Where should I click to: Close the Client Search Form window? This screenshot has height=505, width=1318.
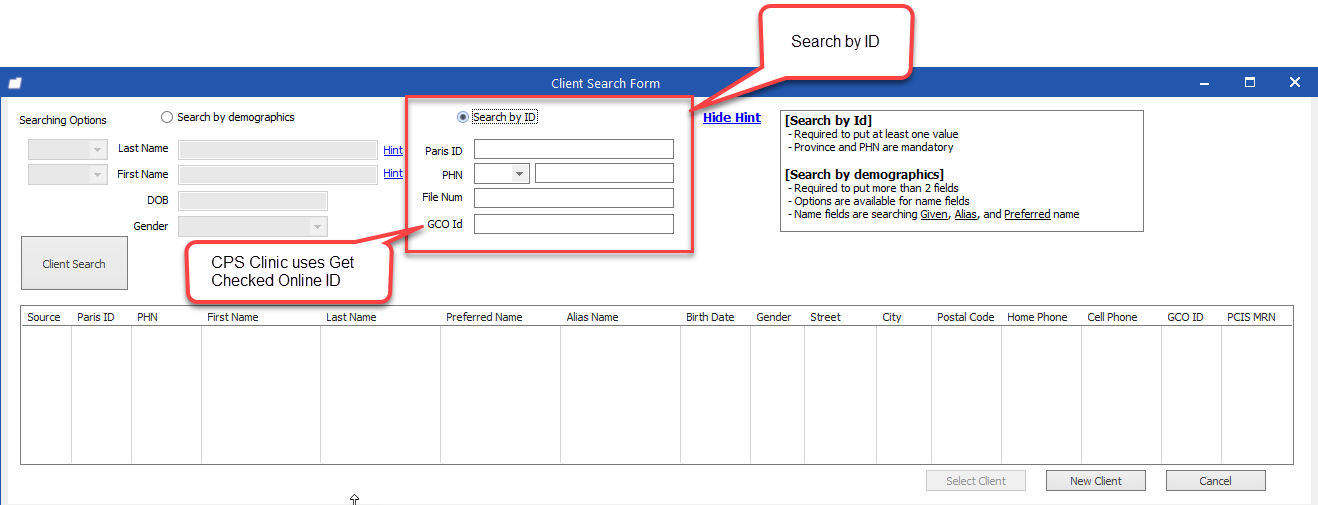(x=1295, y=83)
